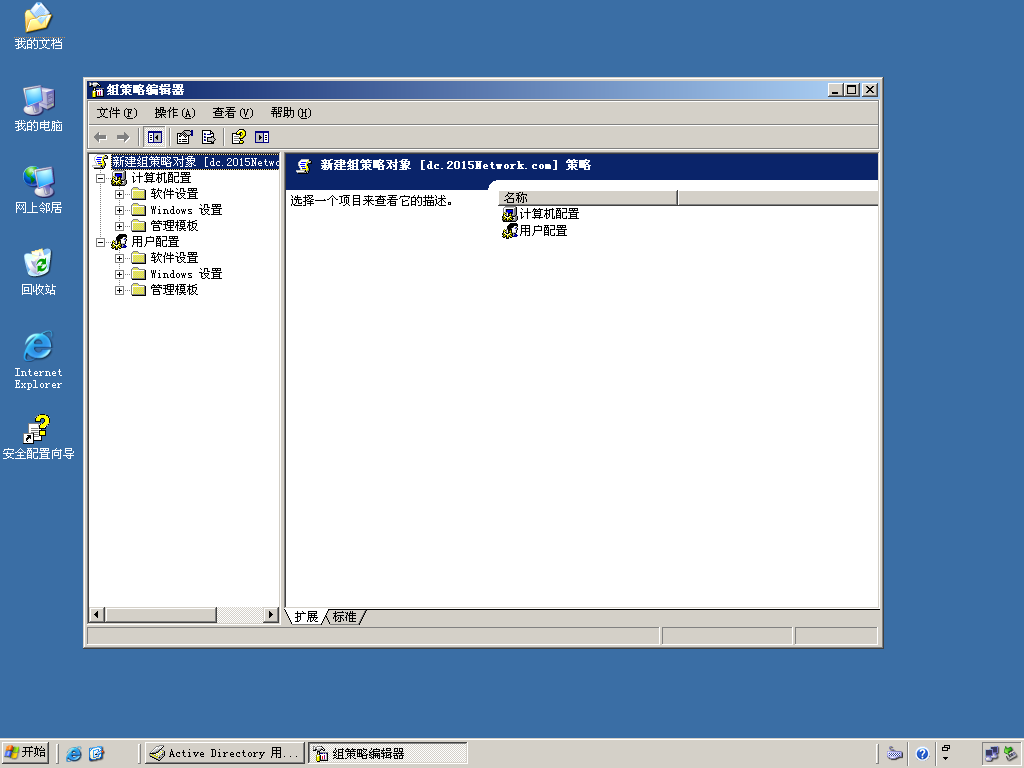Open 网上邻居 desktop icon
Image resolution: width=1024 pixels, height=768 pixels.
pyautogui.click(x=39, y=190)
